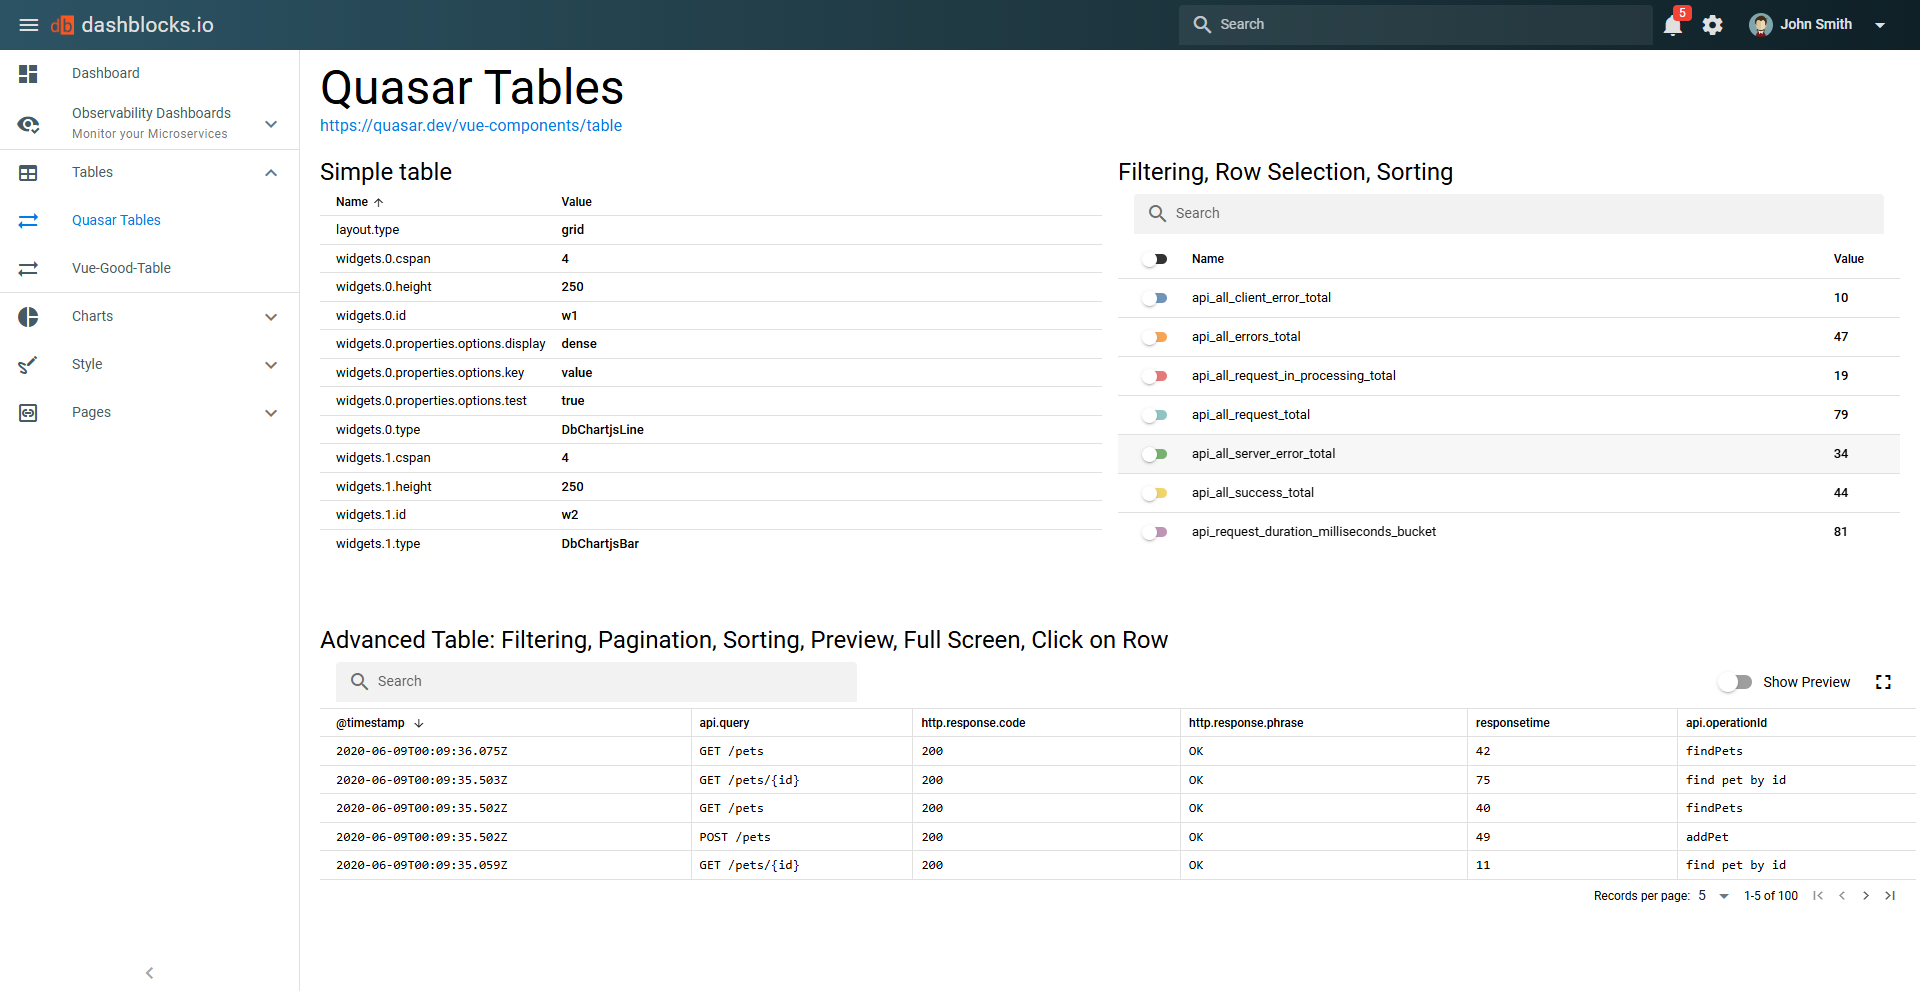Collapse the sidebar with the left chevron
The width and height of the screenshot is (1920, 991).
point(149,973)
